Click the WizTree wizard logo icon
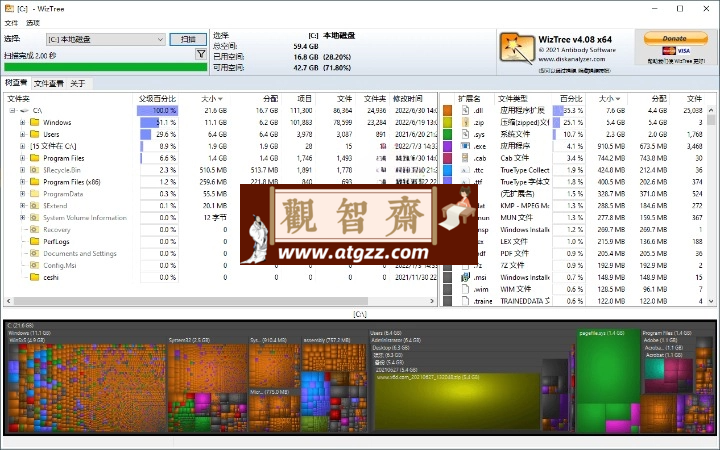720x450 pixels. click(x=517, y=48)
